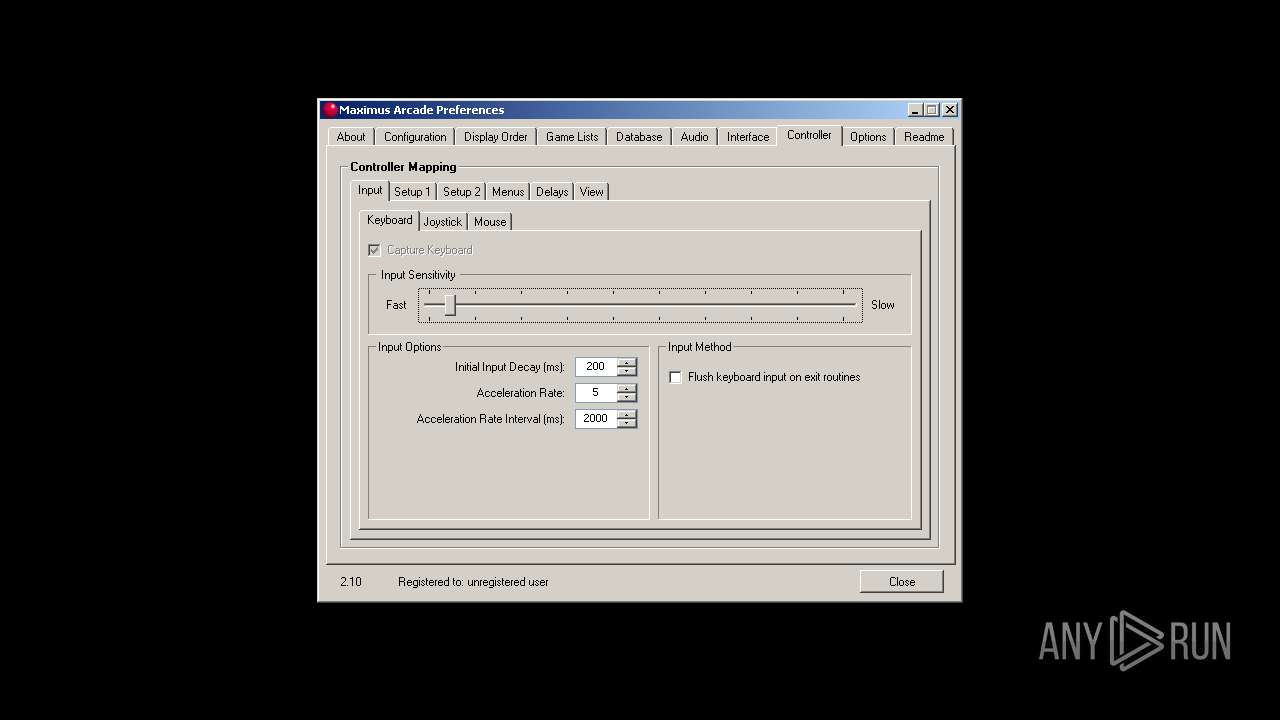Click the Input Sensitivity slider thumb

(450, 305)
